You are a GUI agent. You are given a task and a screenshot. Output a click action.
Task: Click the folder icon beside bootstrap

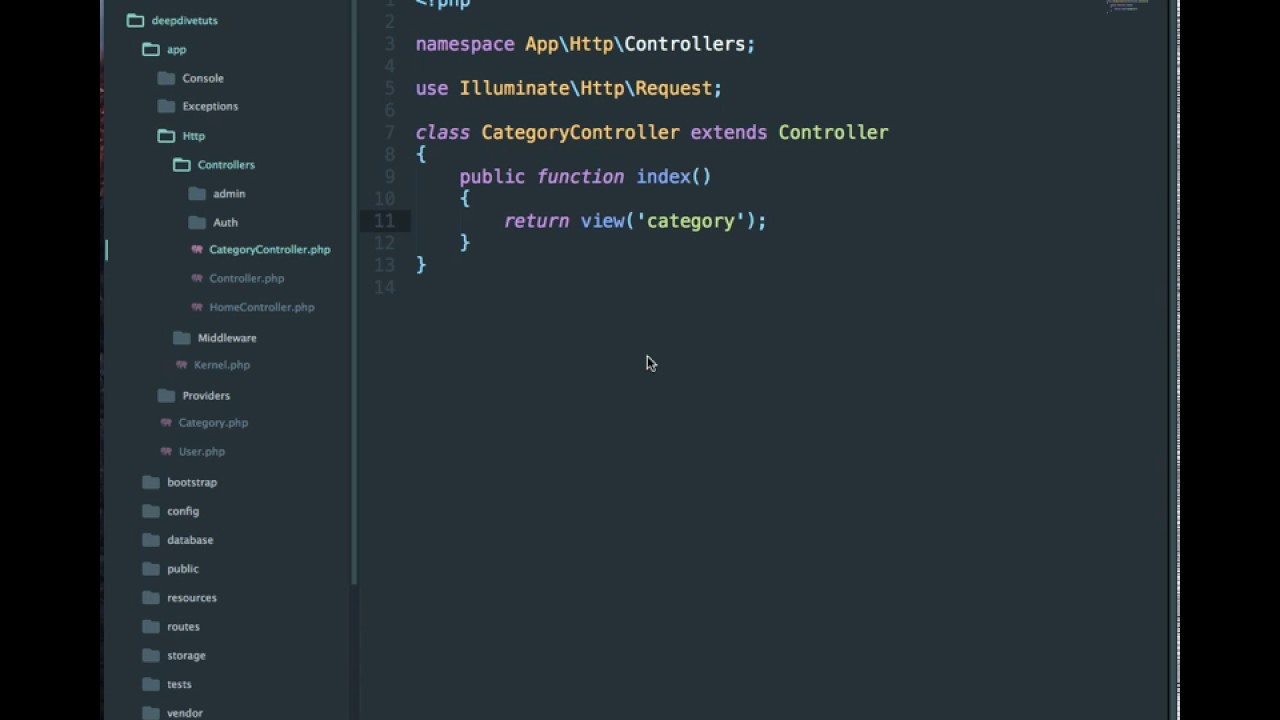point(151,482)
